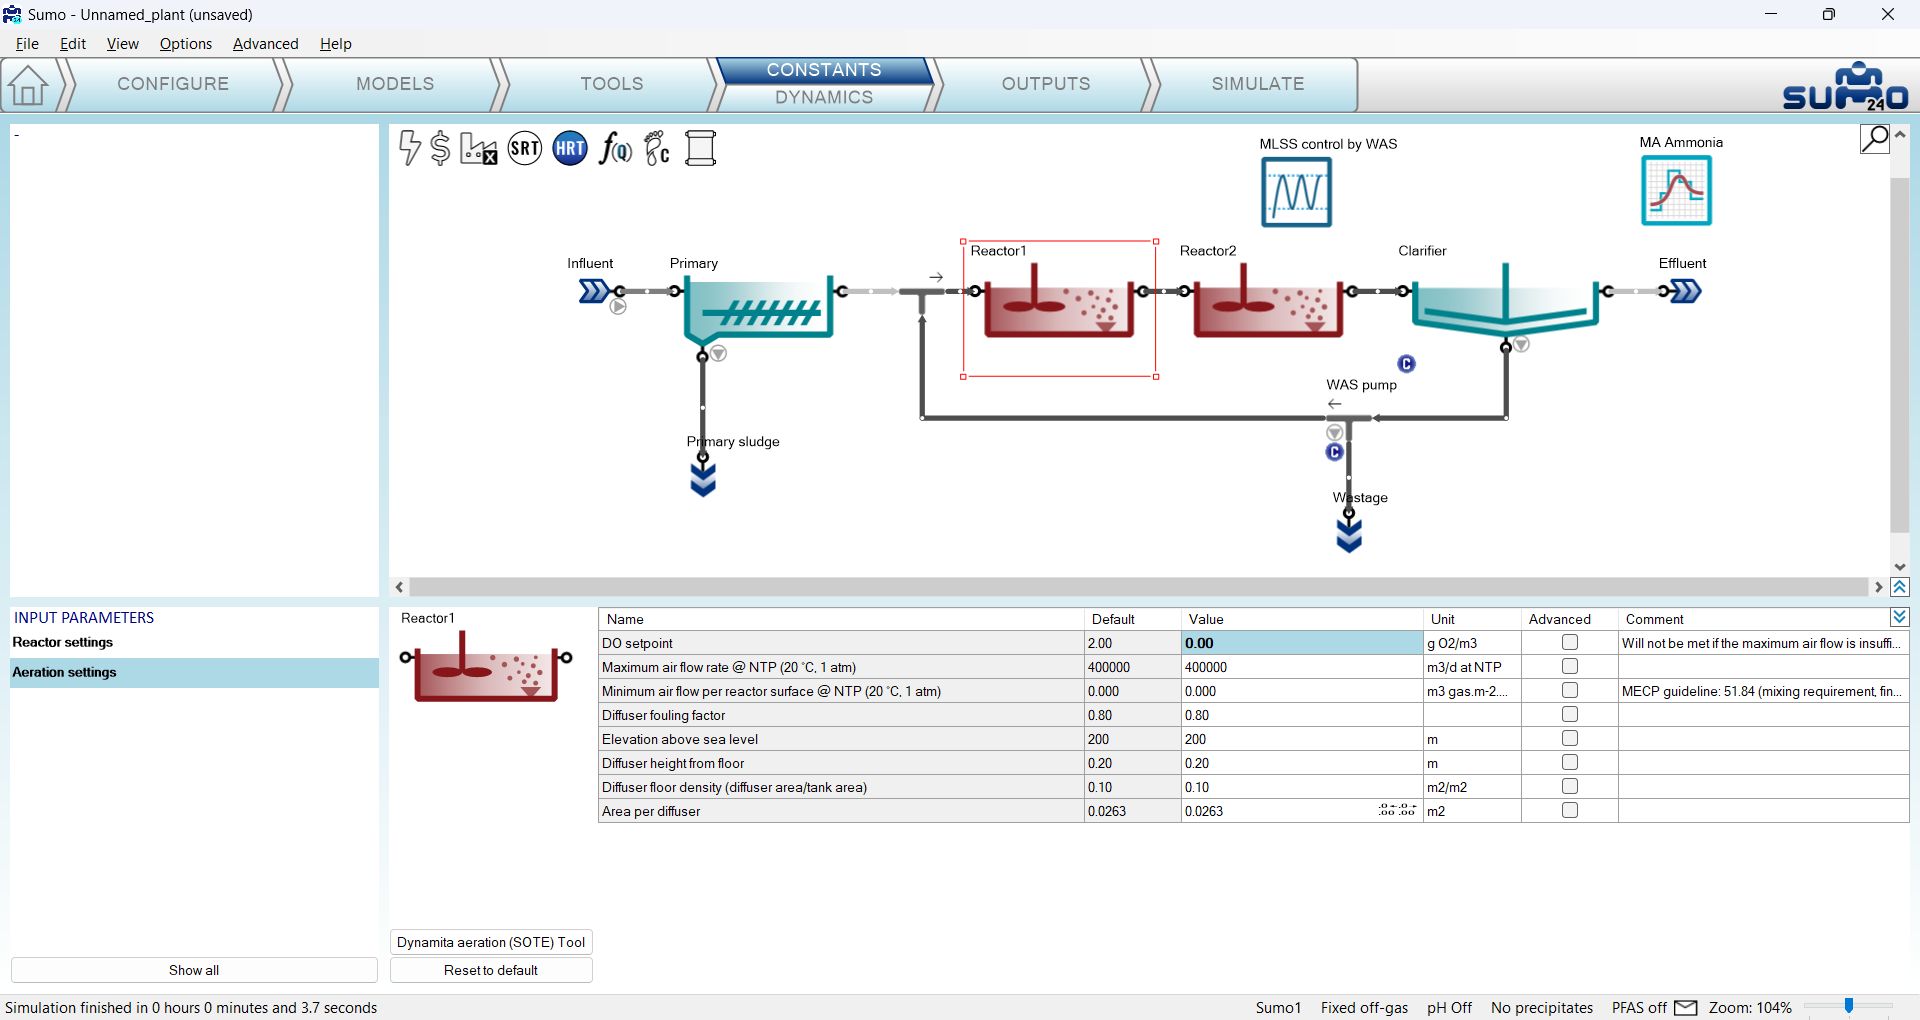1920x1020 pixels.
Task: Click the canvas scroll-right arrow
Action: [1878, 587]
